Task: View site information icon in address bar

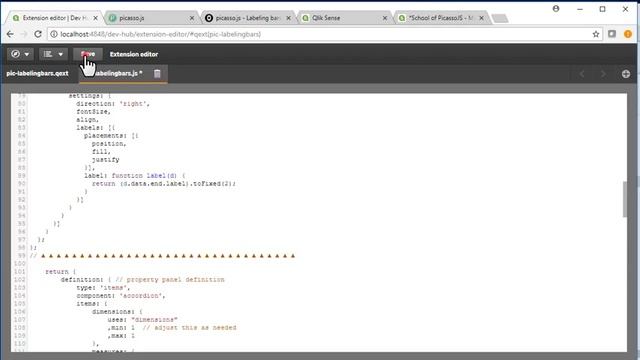Action: click(54, 34)
